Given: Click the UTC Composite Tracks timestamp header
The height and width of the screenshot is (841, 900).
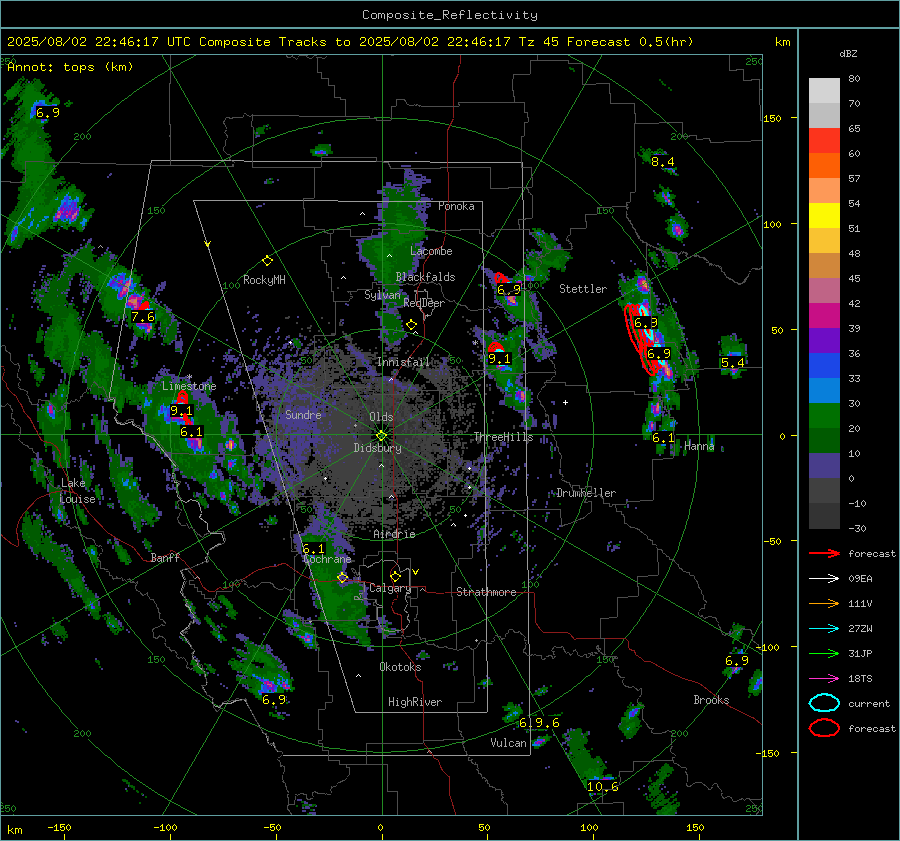Looking at the screenshot, I should point(350,42).
